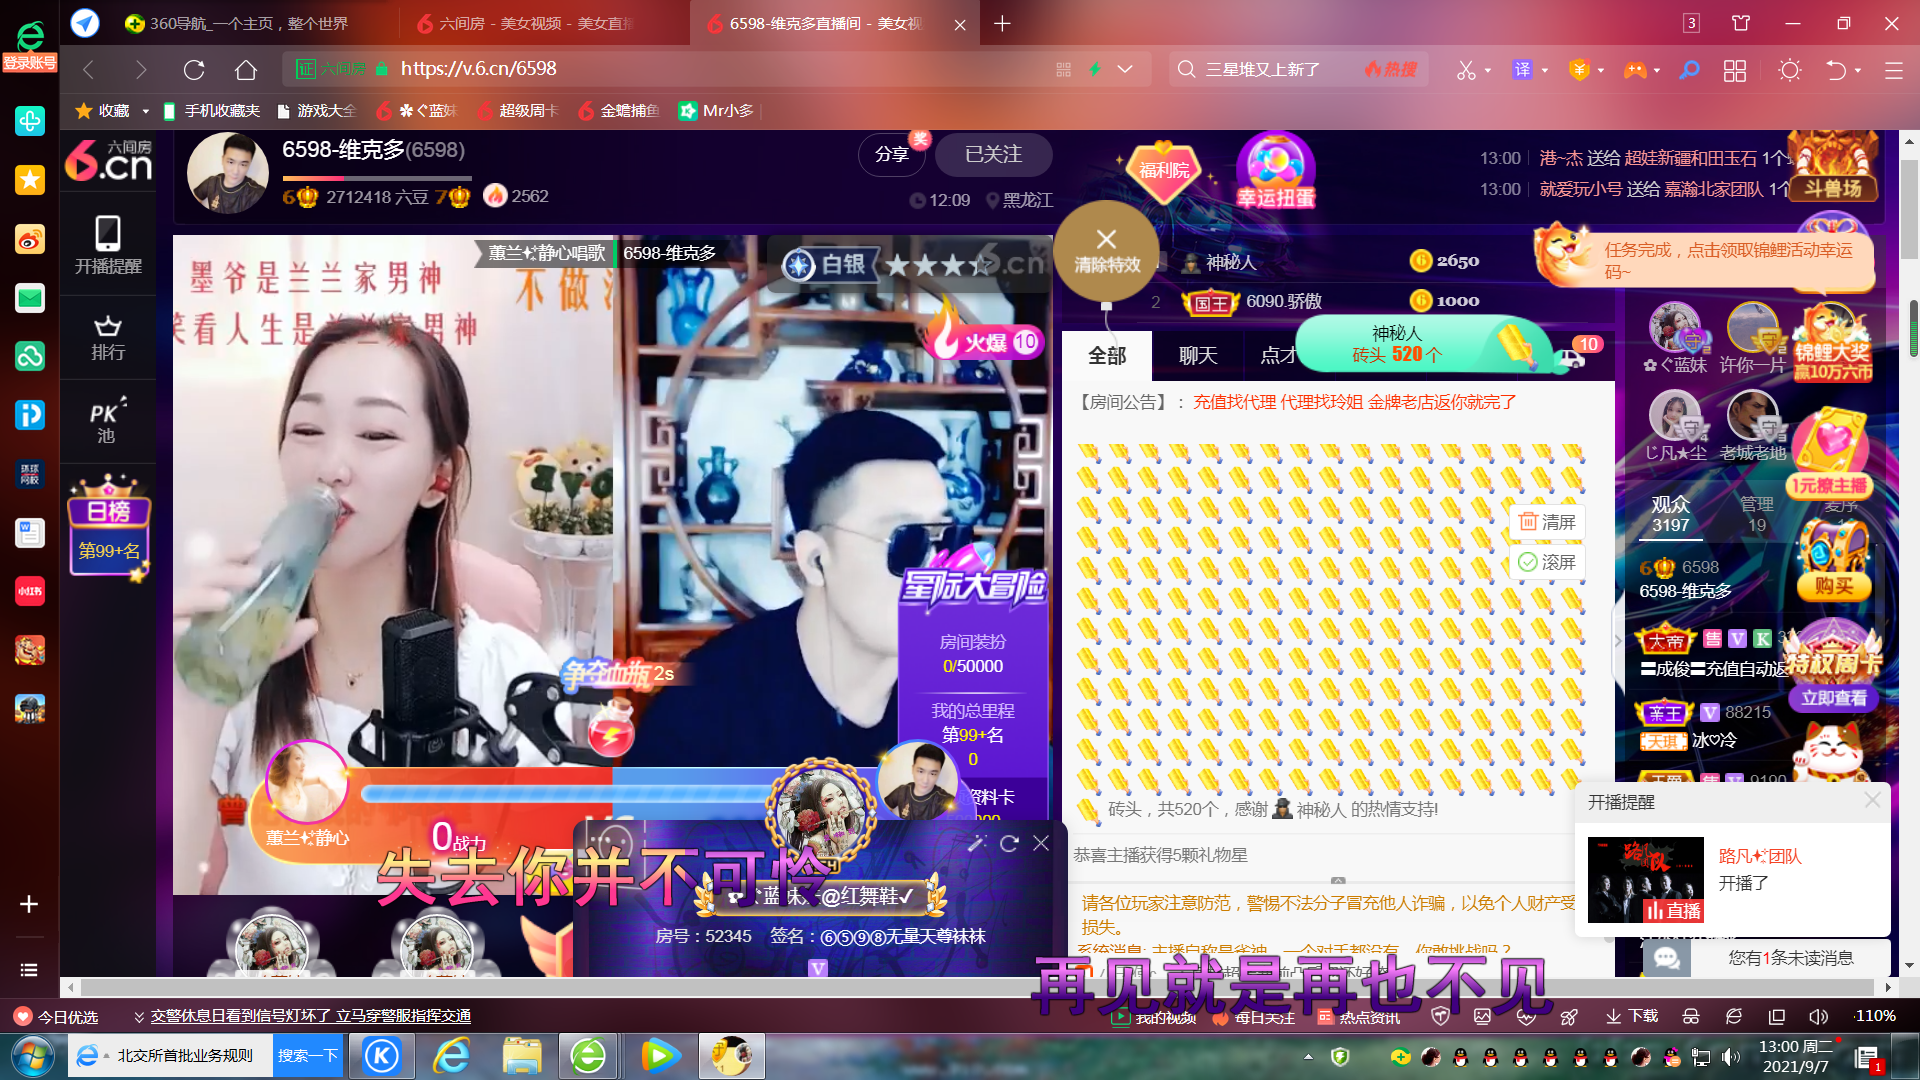Expand the 收藏 bookmarks dropdown
Image resolution: width=1920 pixels, height=1080 pixels.
[145, 111]
